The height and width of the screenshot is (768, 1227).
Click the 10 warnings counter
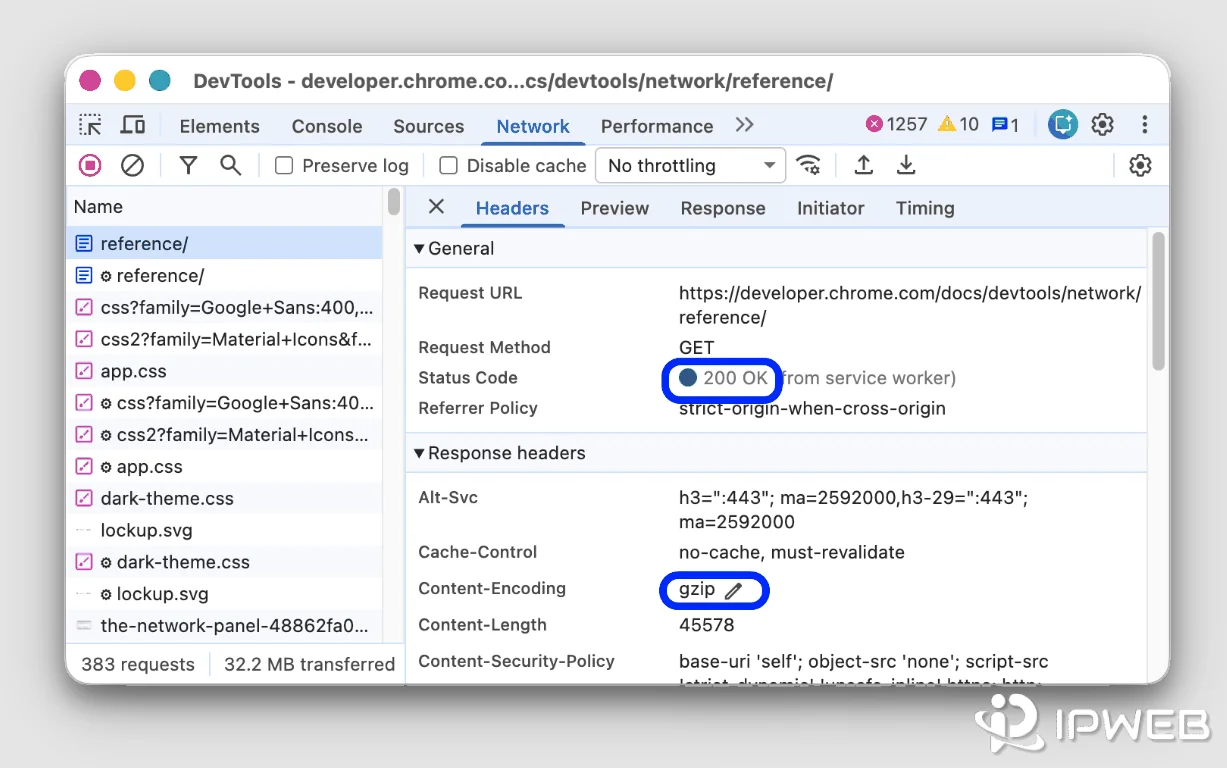pyautogui.click(x=959, y=125)
